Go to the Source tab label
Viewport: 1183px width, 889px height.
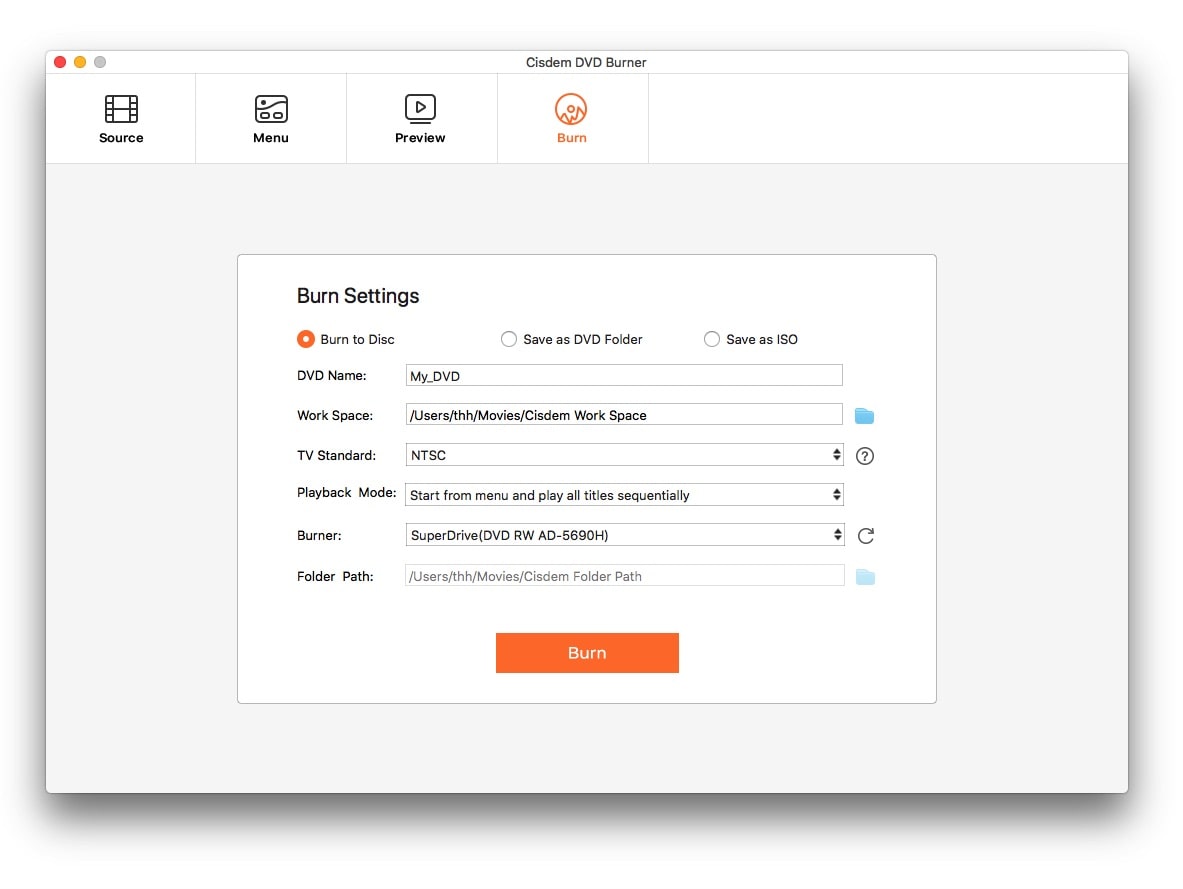(121, 138)
